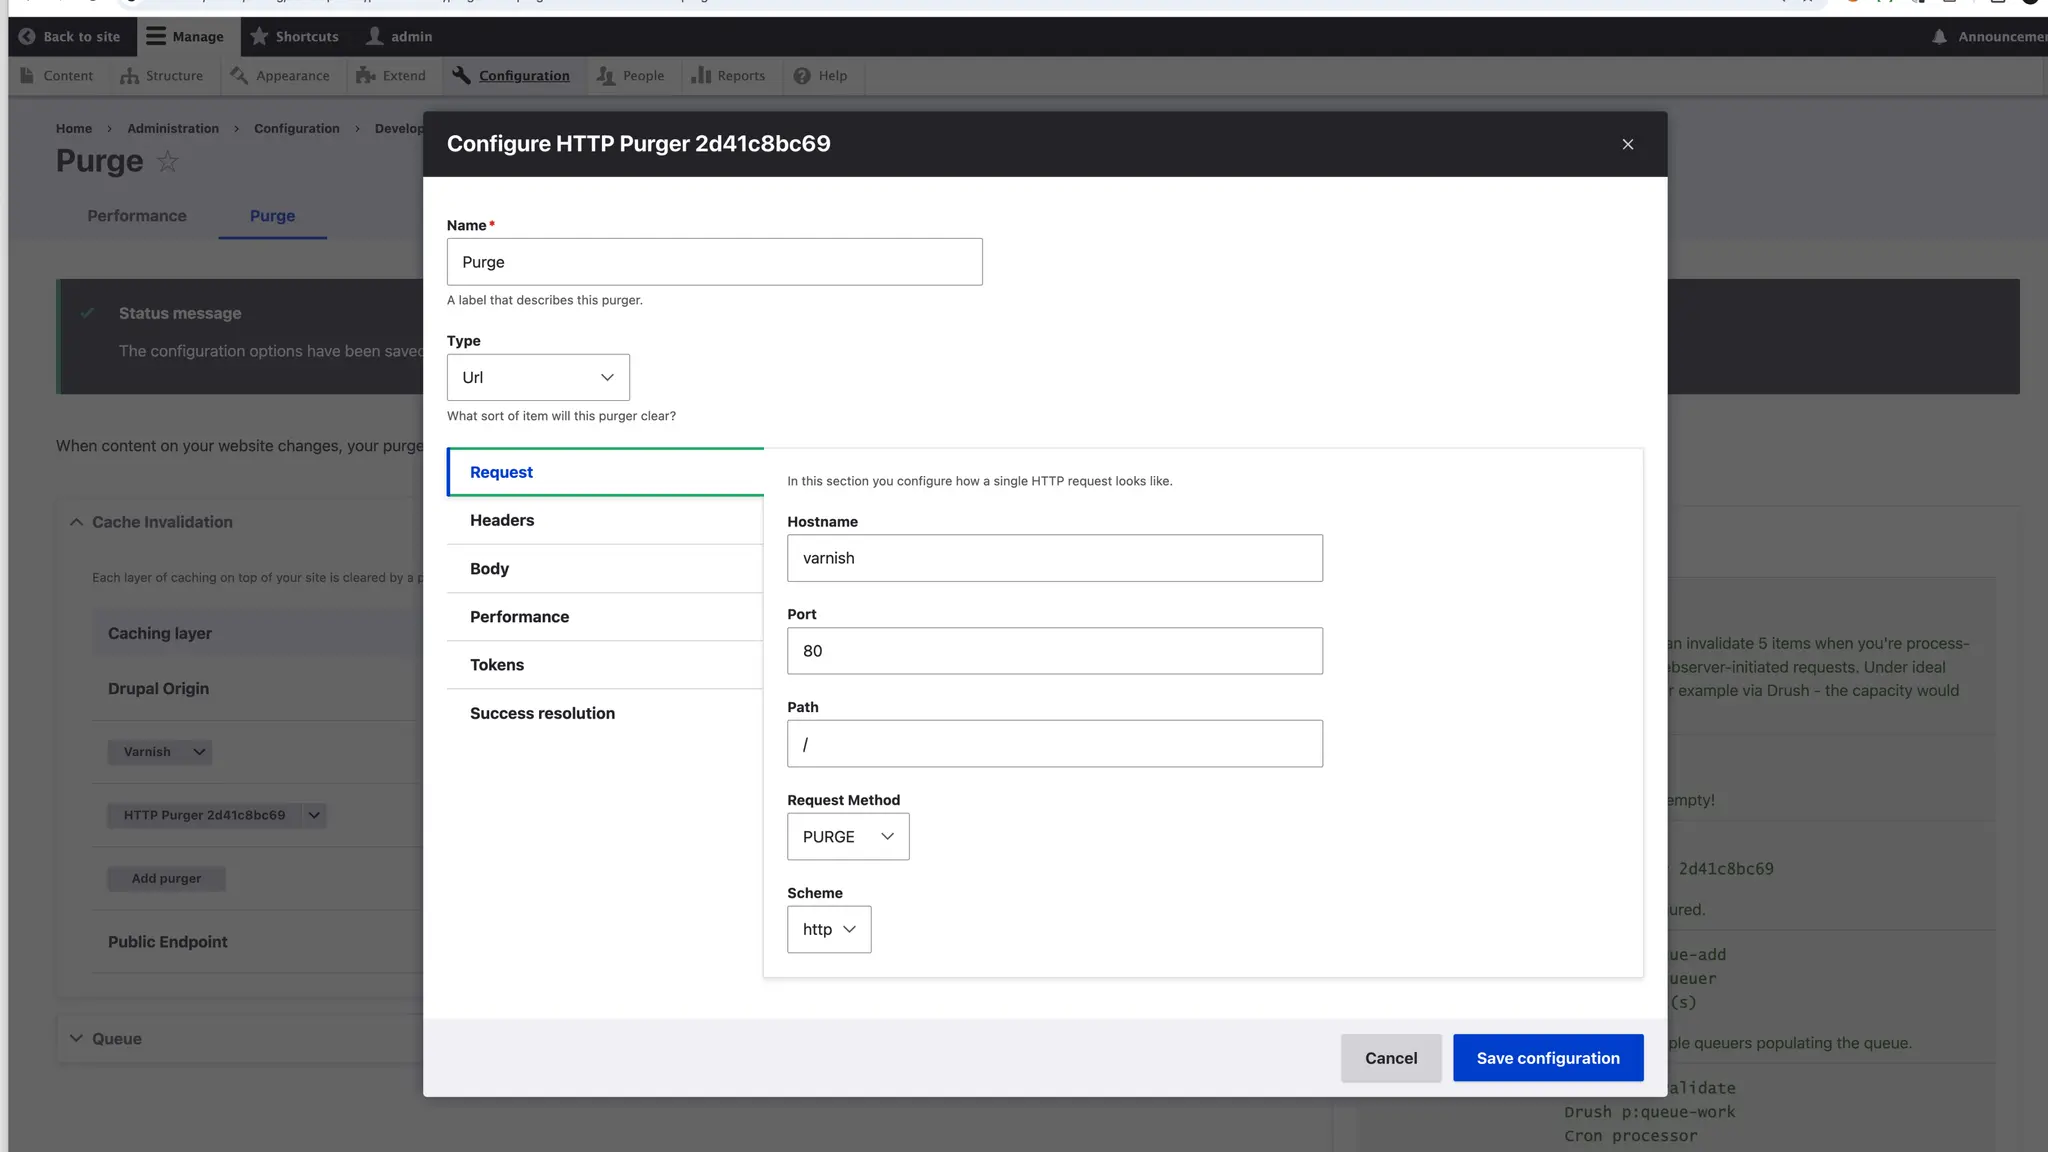Click the Extend puzzle piece icon

pos(366,76)
